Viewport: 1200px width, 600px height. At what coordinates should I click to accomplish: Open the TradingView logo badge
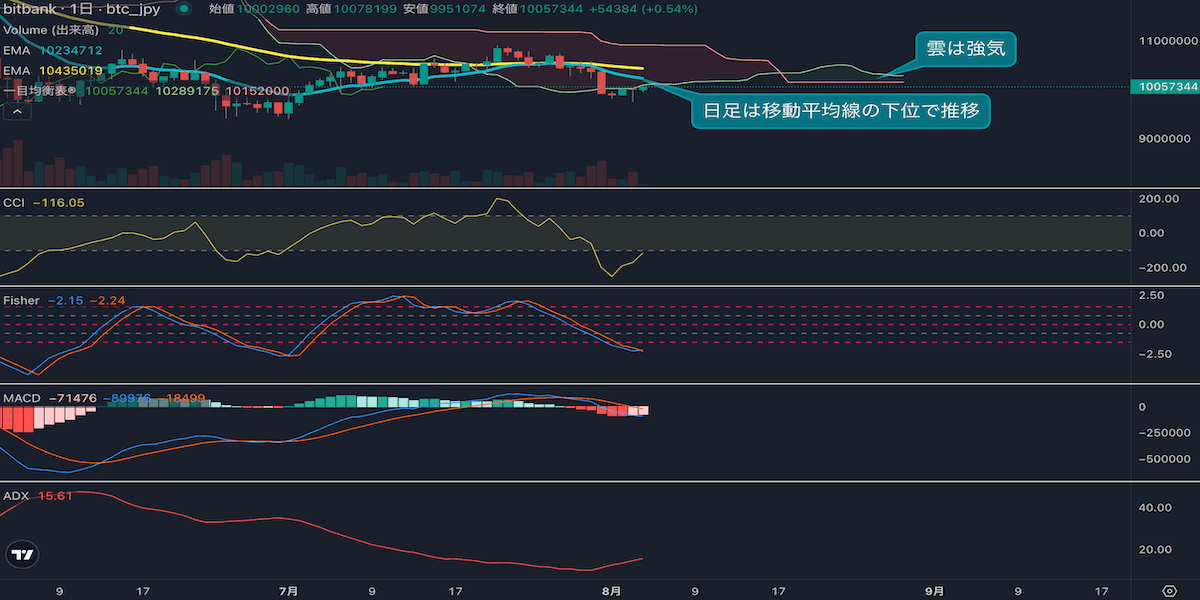pos(22,556)
